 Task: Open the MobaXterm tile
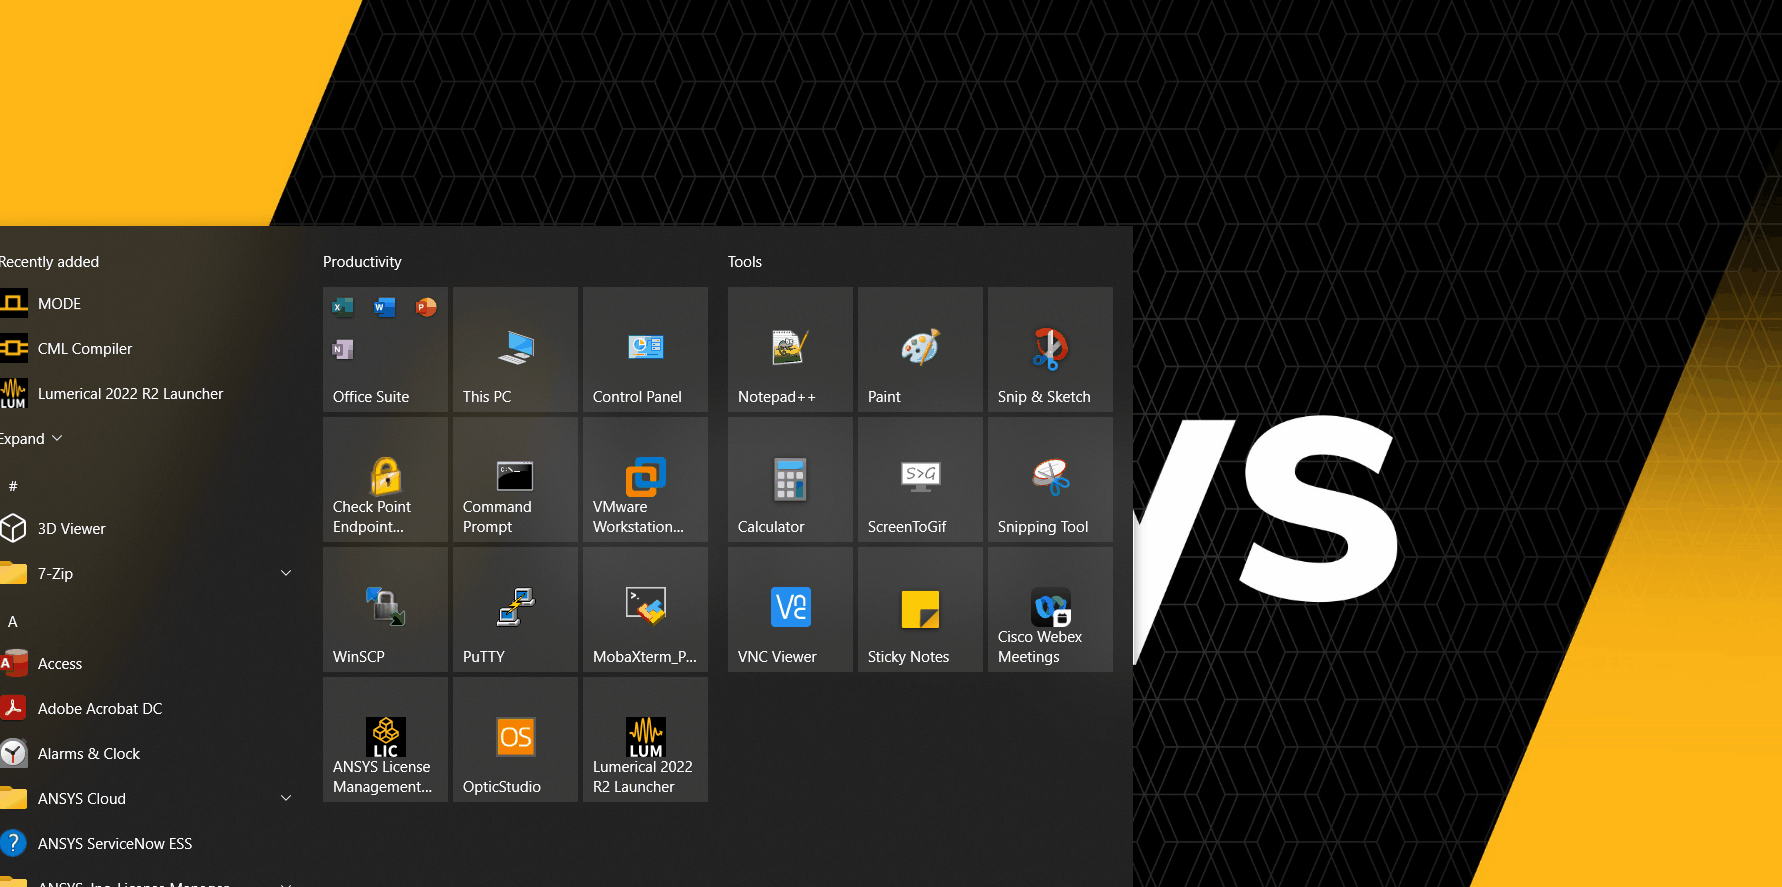coord(645,609)
